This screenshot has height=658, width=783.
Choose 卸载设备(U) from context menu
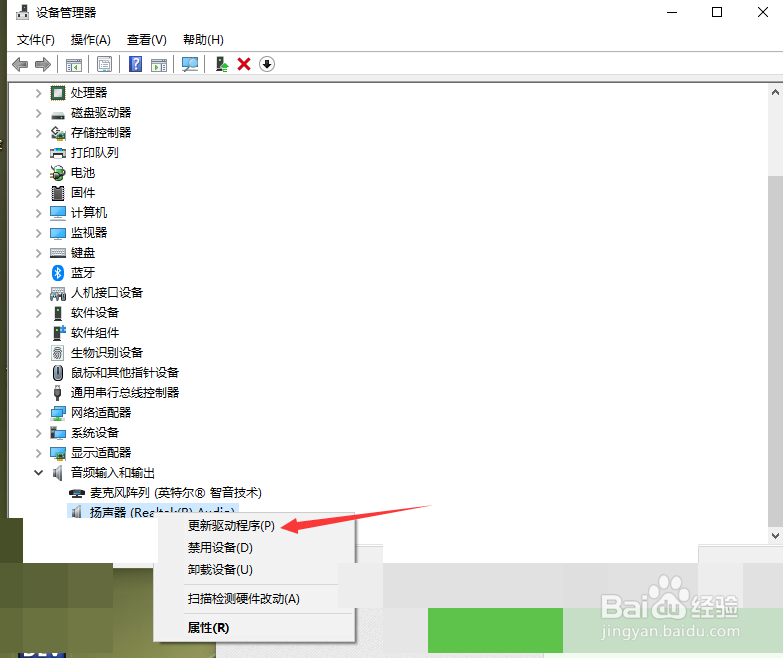(x=220, y=570)
